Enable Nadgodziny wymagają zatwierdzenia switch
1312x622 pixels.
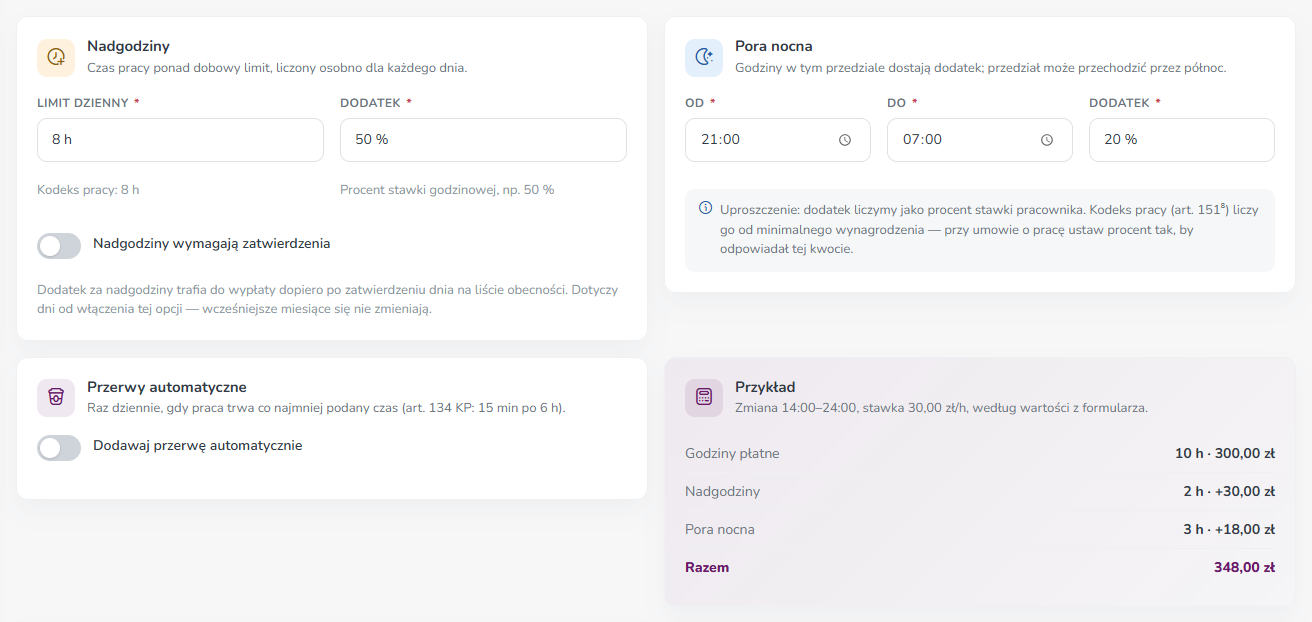(59, 246)
